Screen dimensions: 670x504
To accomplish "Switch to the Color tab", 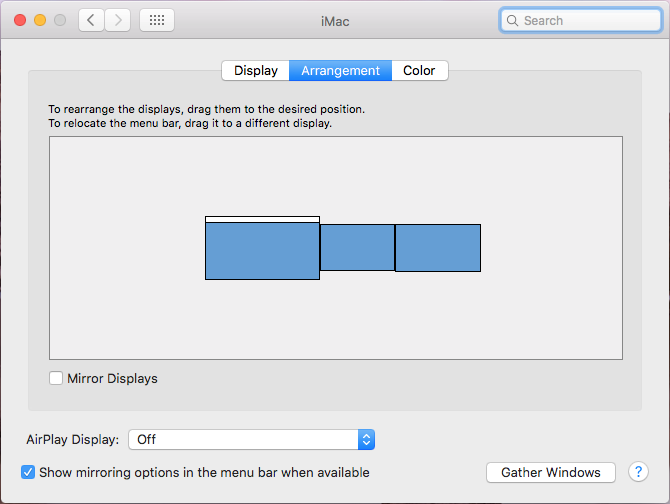I will pos(420,70).
